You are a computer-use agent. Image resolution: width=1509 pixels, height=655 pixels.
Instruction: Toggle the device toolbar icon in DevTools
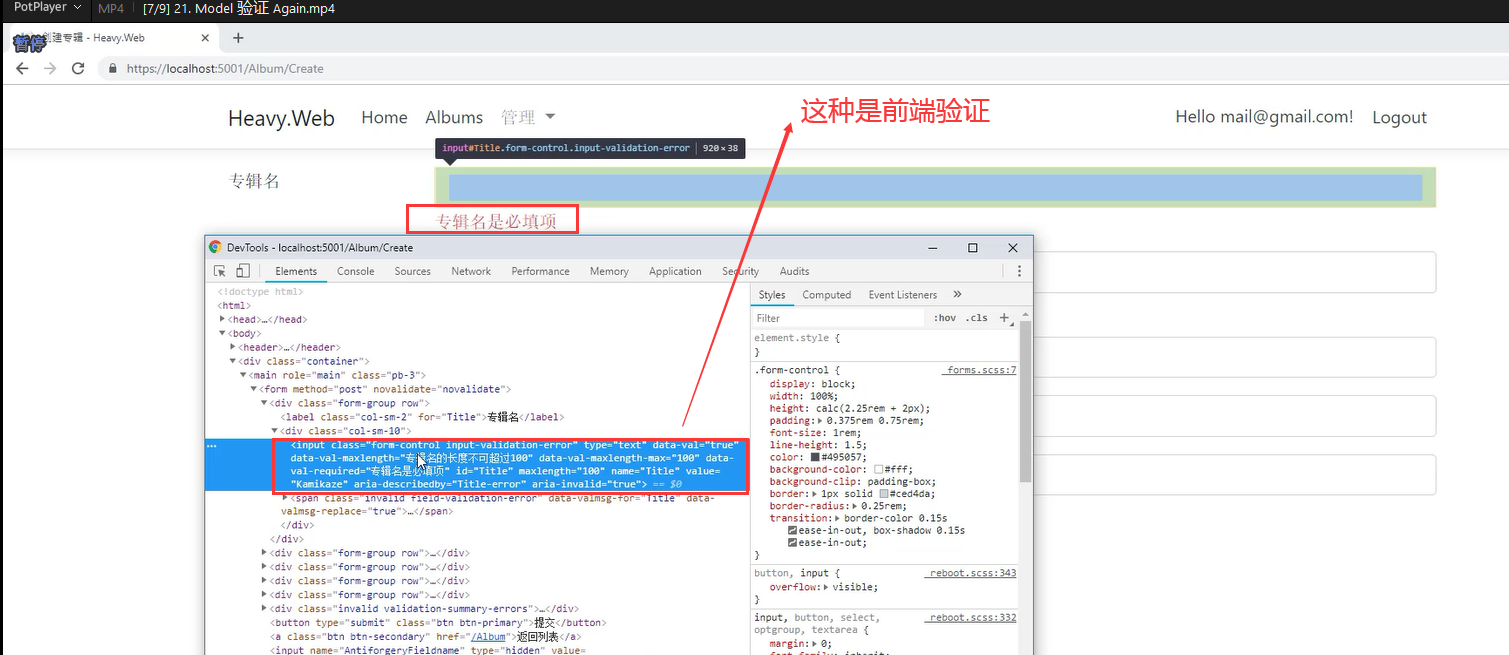point(242,271)
